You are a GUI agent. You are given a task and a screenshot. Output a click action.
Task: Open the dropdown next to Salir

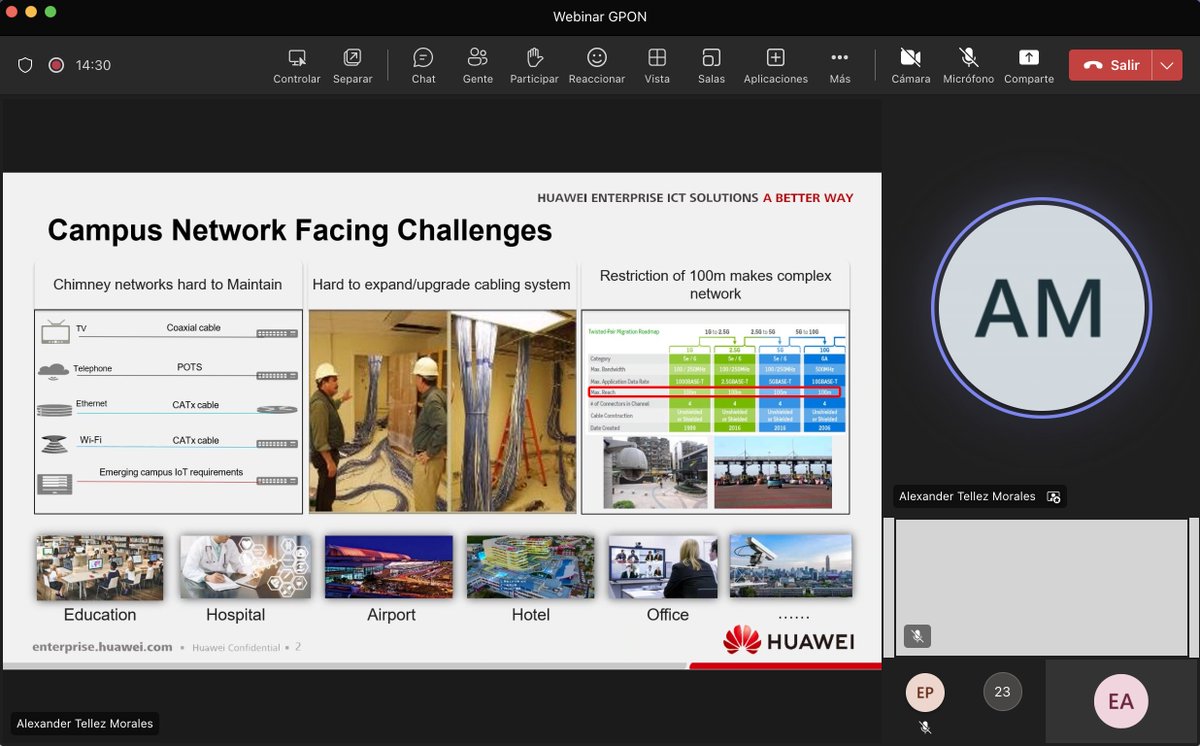point(1166,64)
